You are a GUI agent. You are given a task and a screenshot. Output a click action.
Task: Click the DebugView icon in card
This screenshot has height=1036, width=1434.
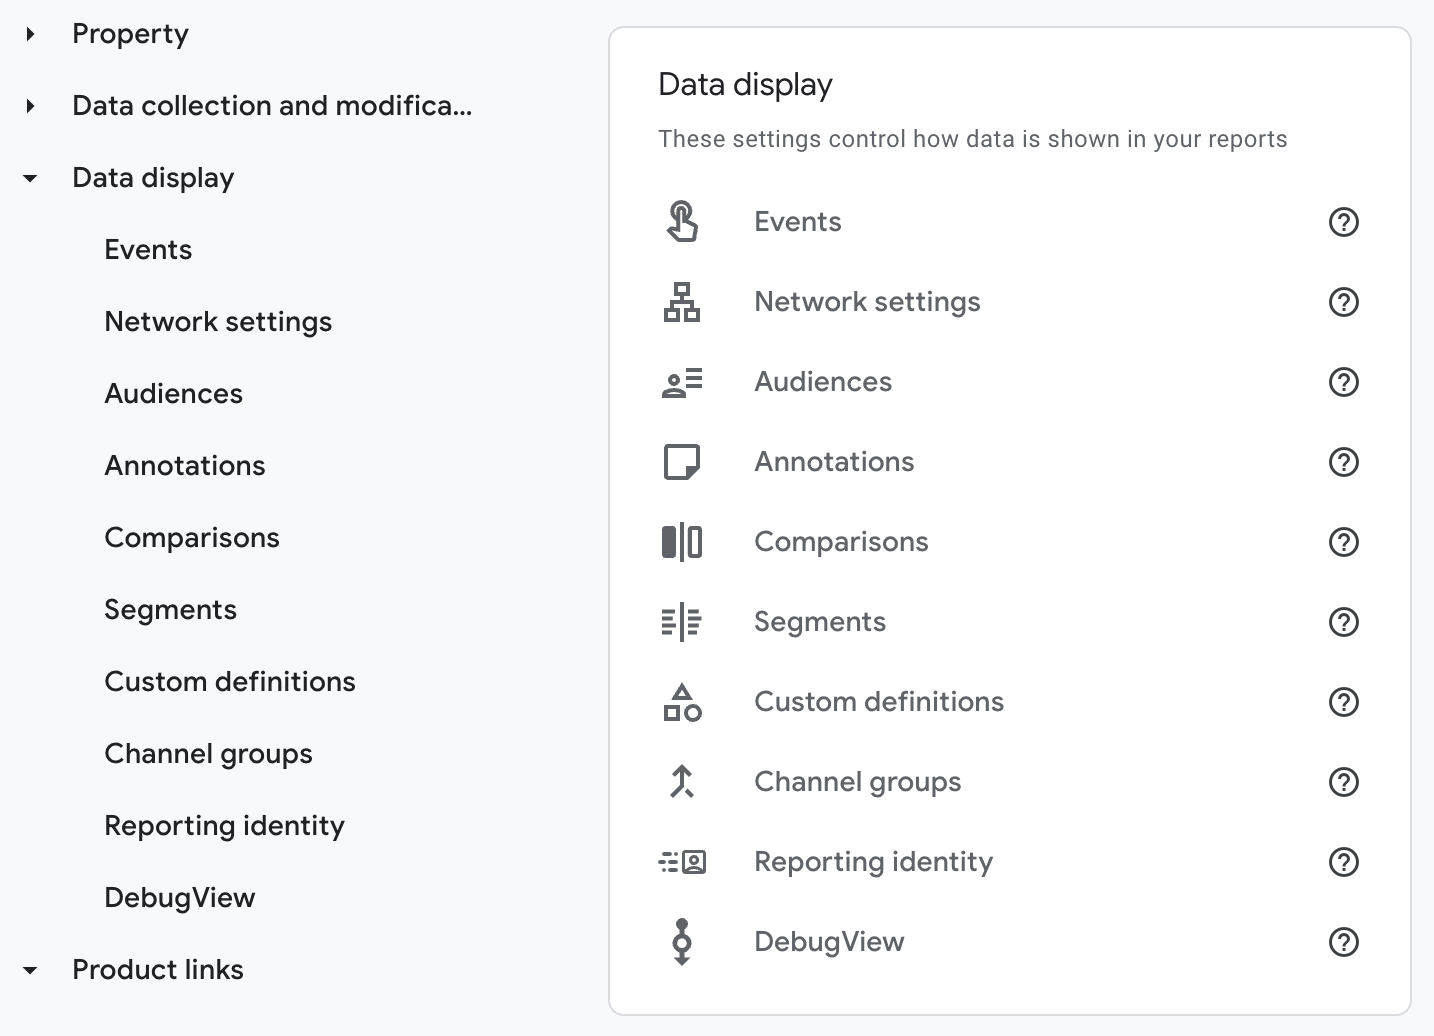682,942
